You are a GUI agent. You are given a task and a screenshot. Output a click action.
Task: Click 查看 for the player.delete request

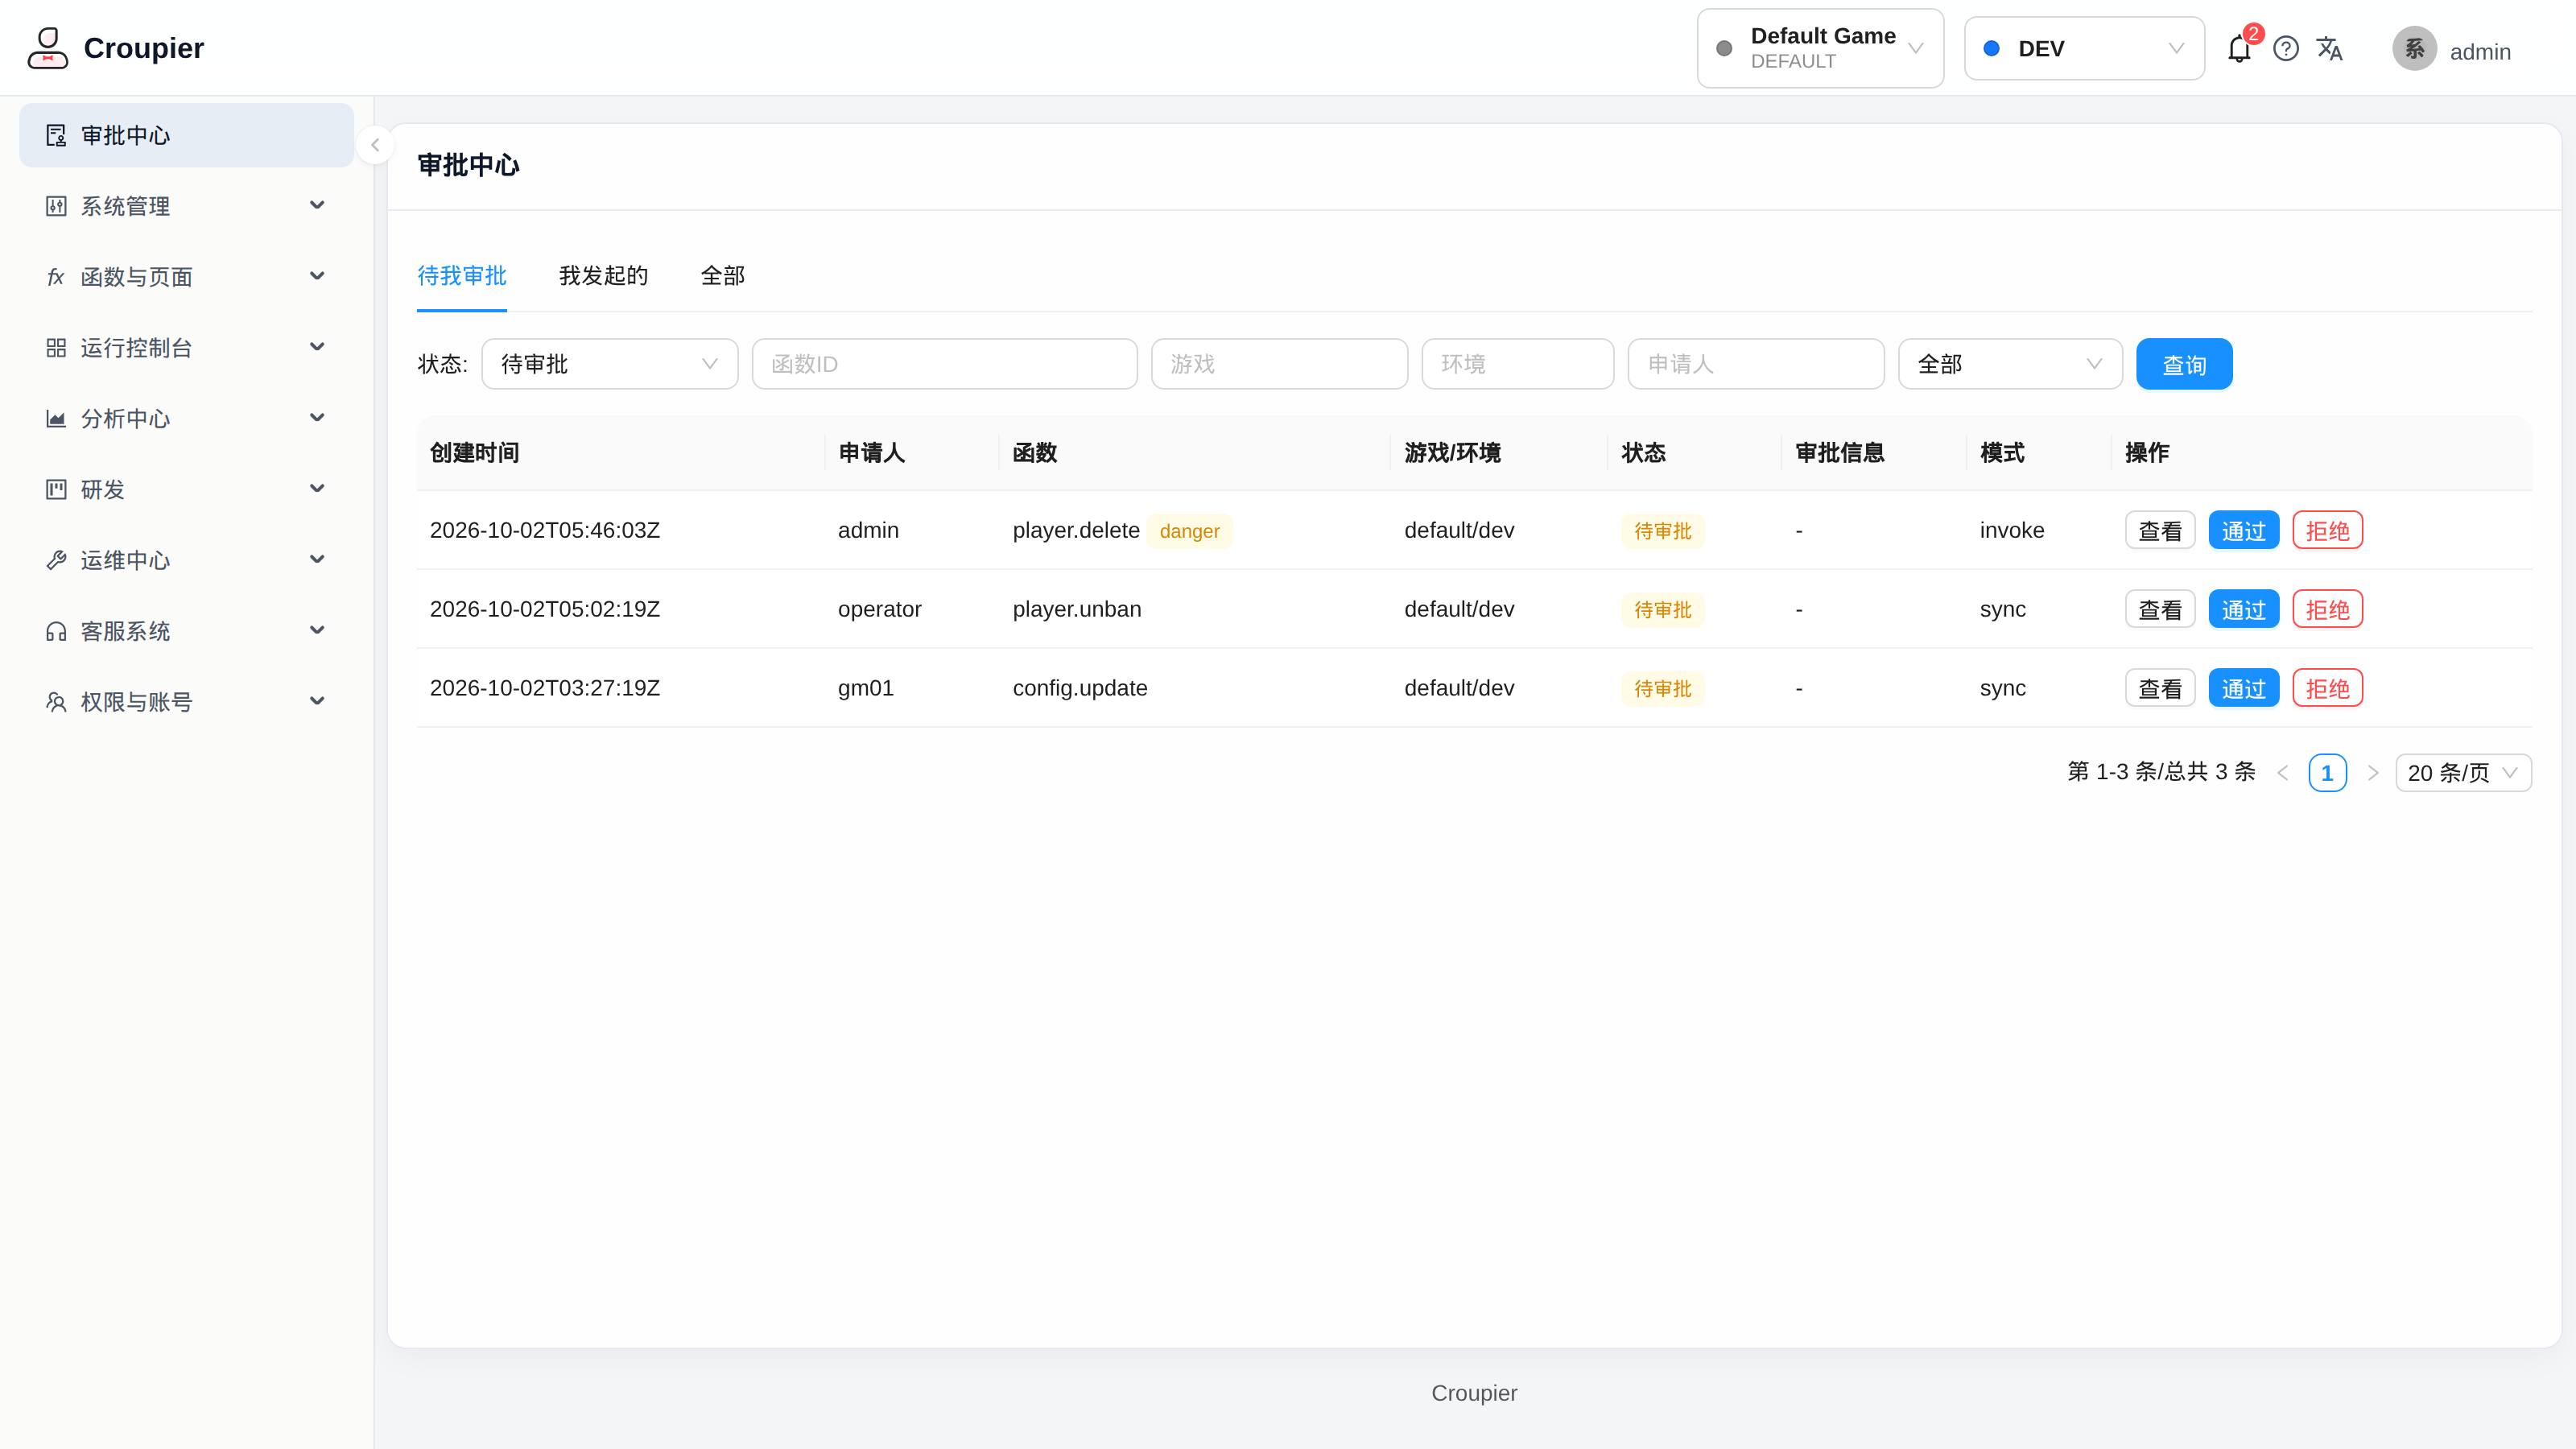[x=2160, y=531]
